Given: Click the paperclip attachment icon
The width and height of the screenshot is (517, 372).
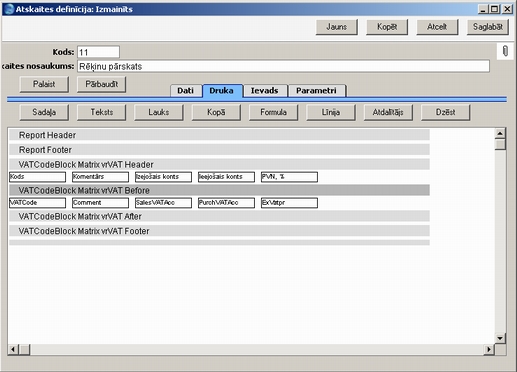Looking at the screenshot, I should tap(505, 51).
